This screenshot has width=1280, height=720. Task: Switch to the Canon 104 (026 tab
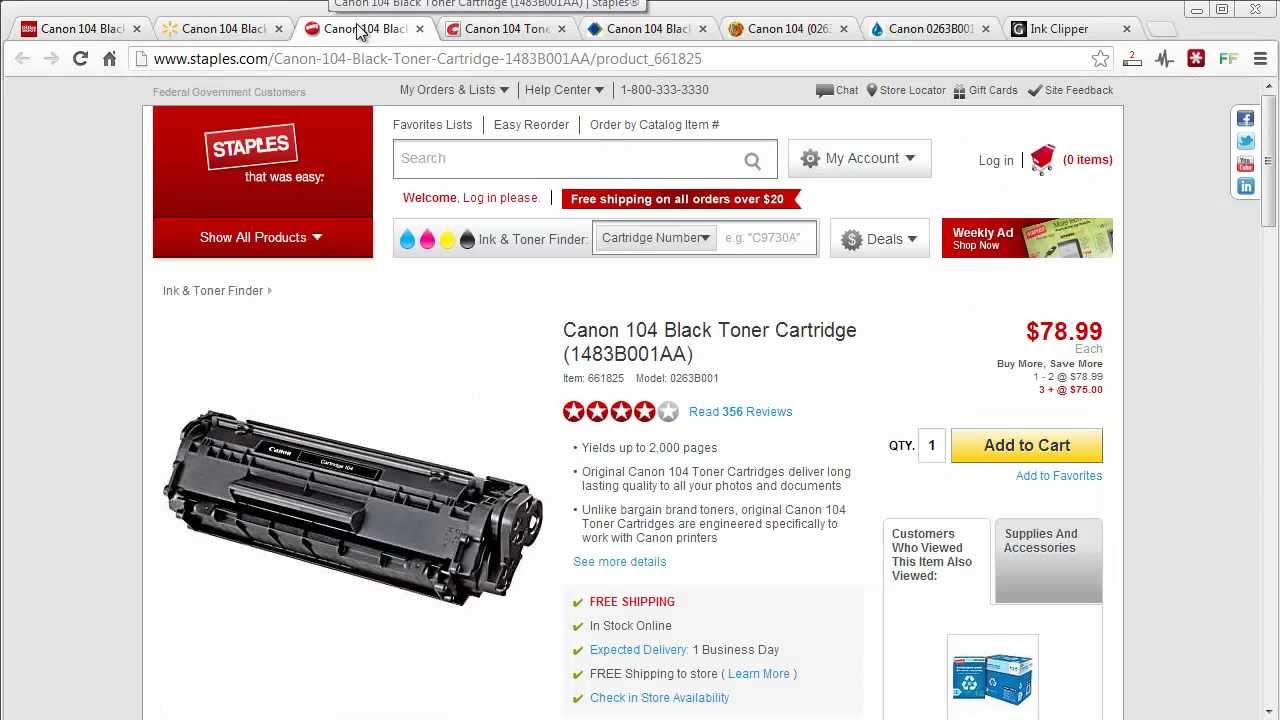[787, 29]
